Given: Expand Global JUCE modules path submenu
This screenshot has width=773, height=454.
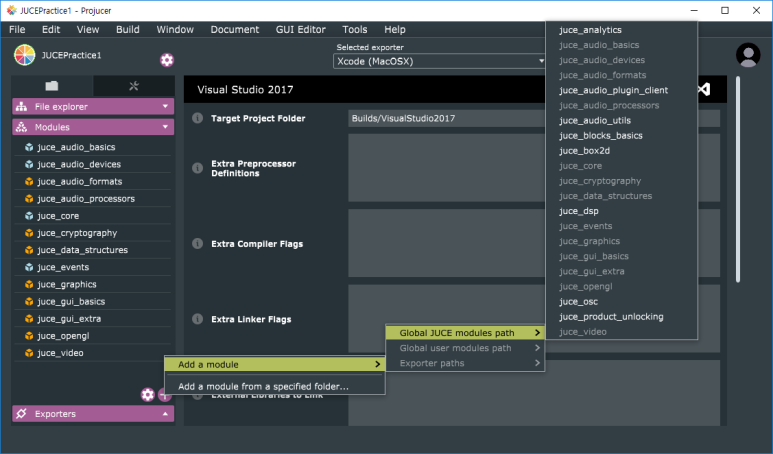Looking at the screenshot, I should tap(465, 333).
